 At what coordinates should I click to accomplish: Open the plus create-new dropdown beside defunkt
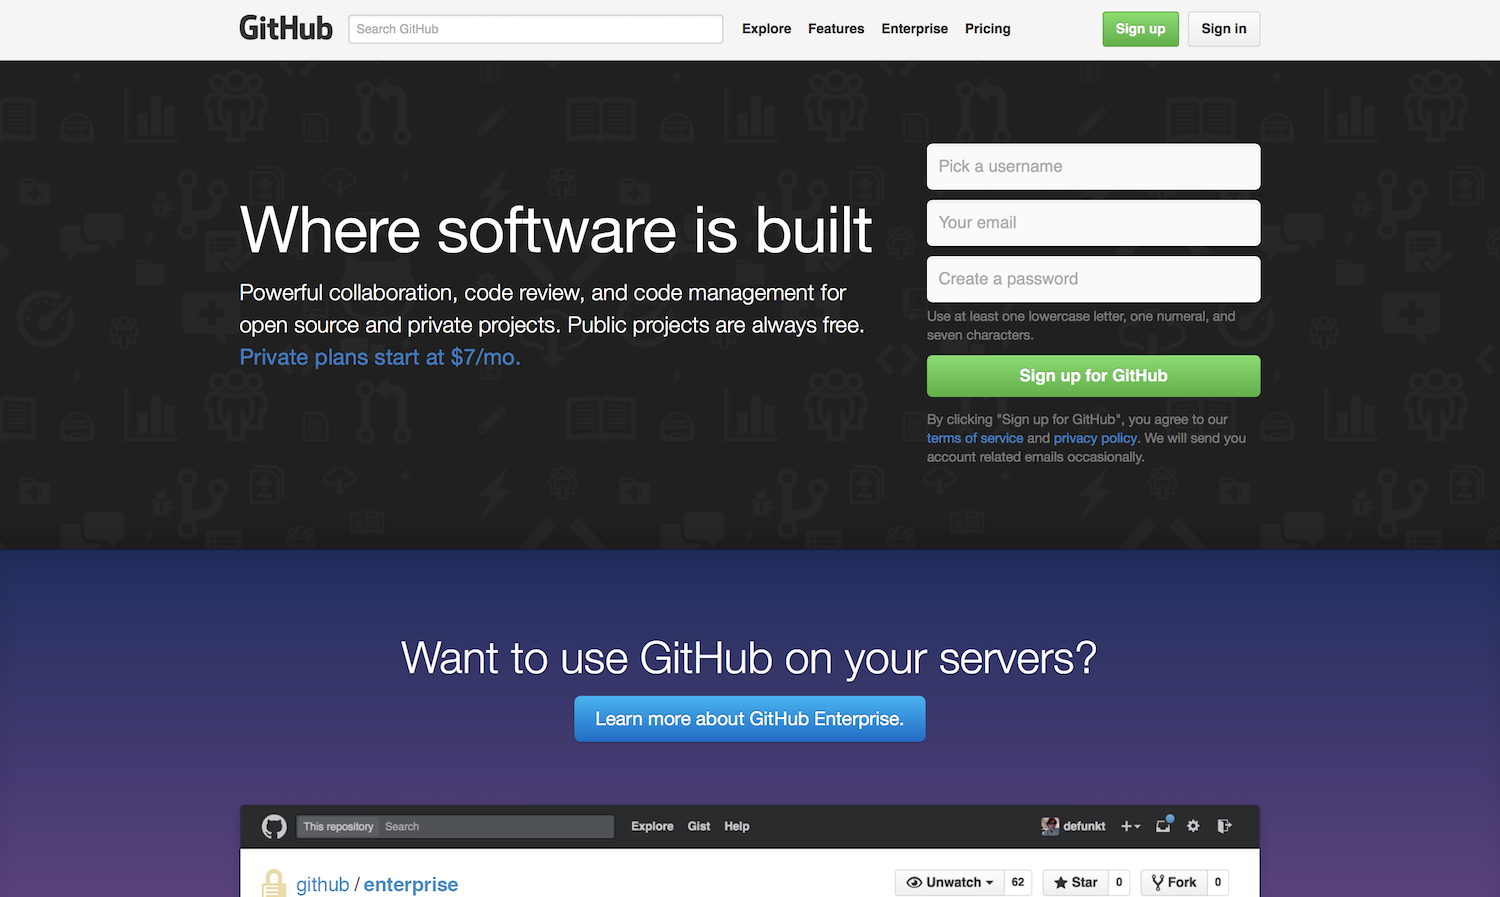(x=1130, y=826)
